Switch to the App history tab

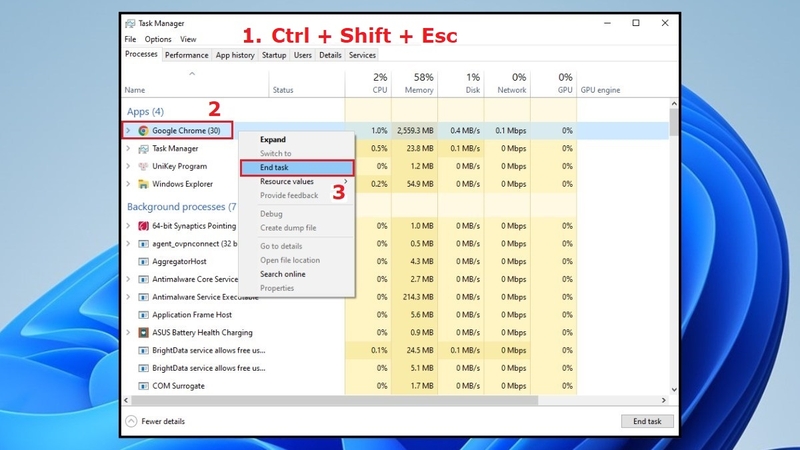(x=235, y=55)
